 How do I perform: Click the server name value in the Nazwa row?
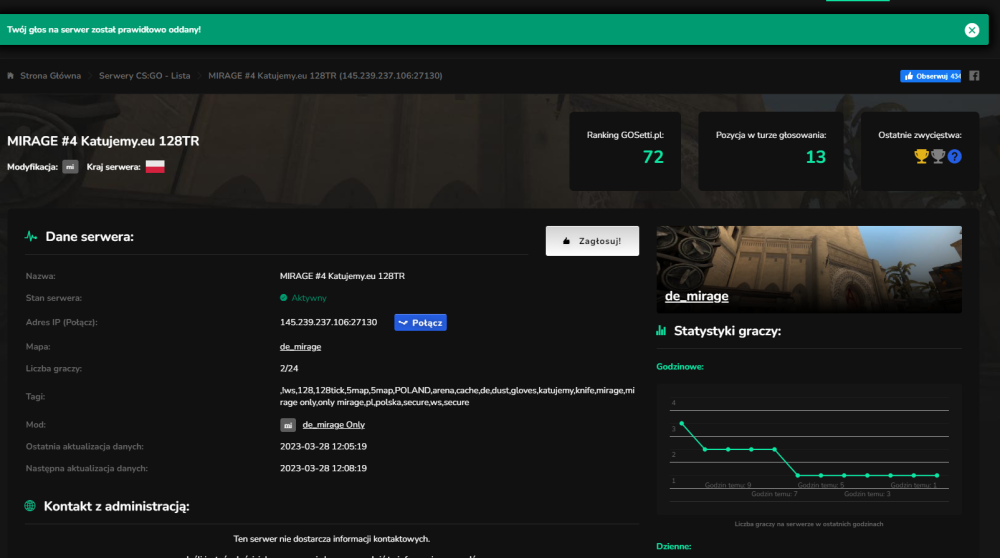point(342,276)
